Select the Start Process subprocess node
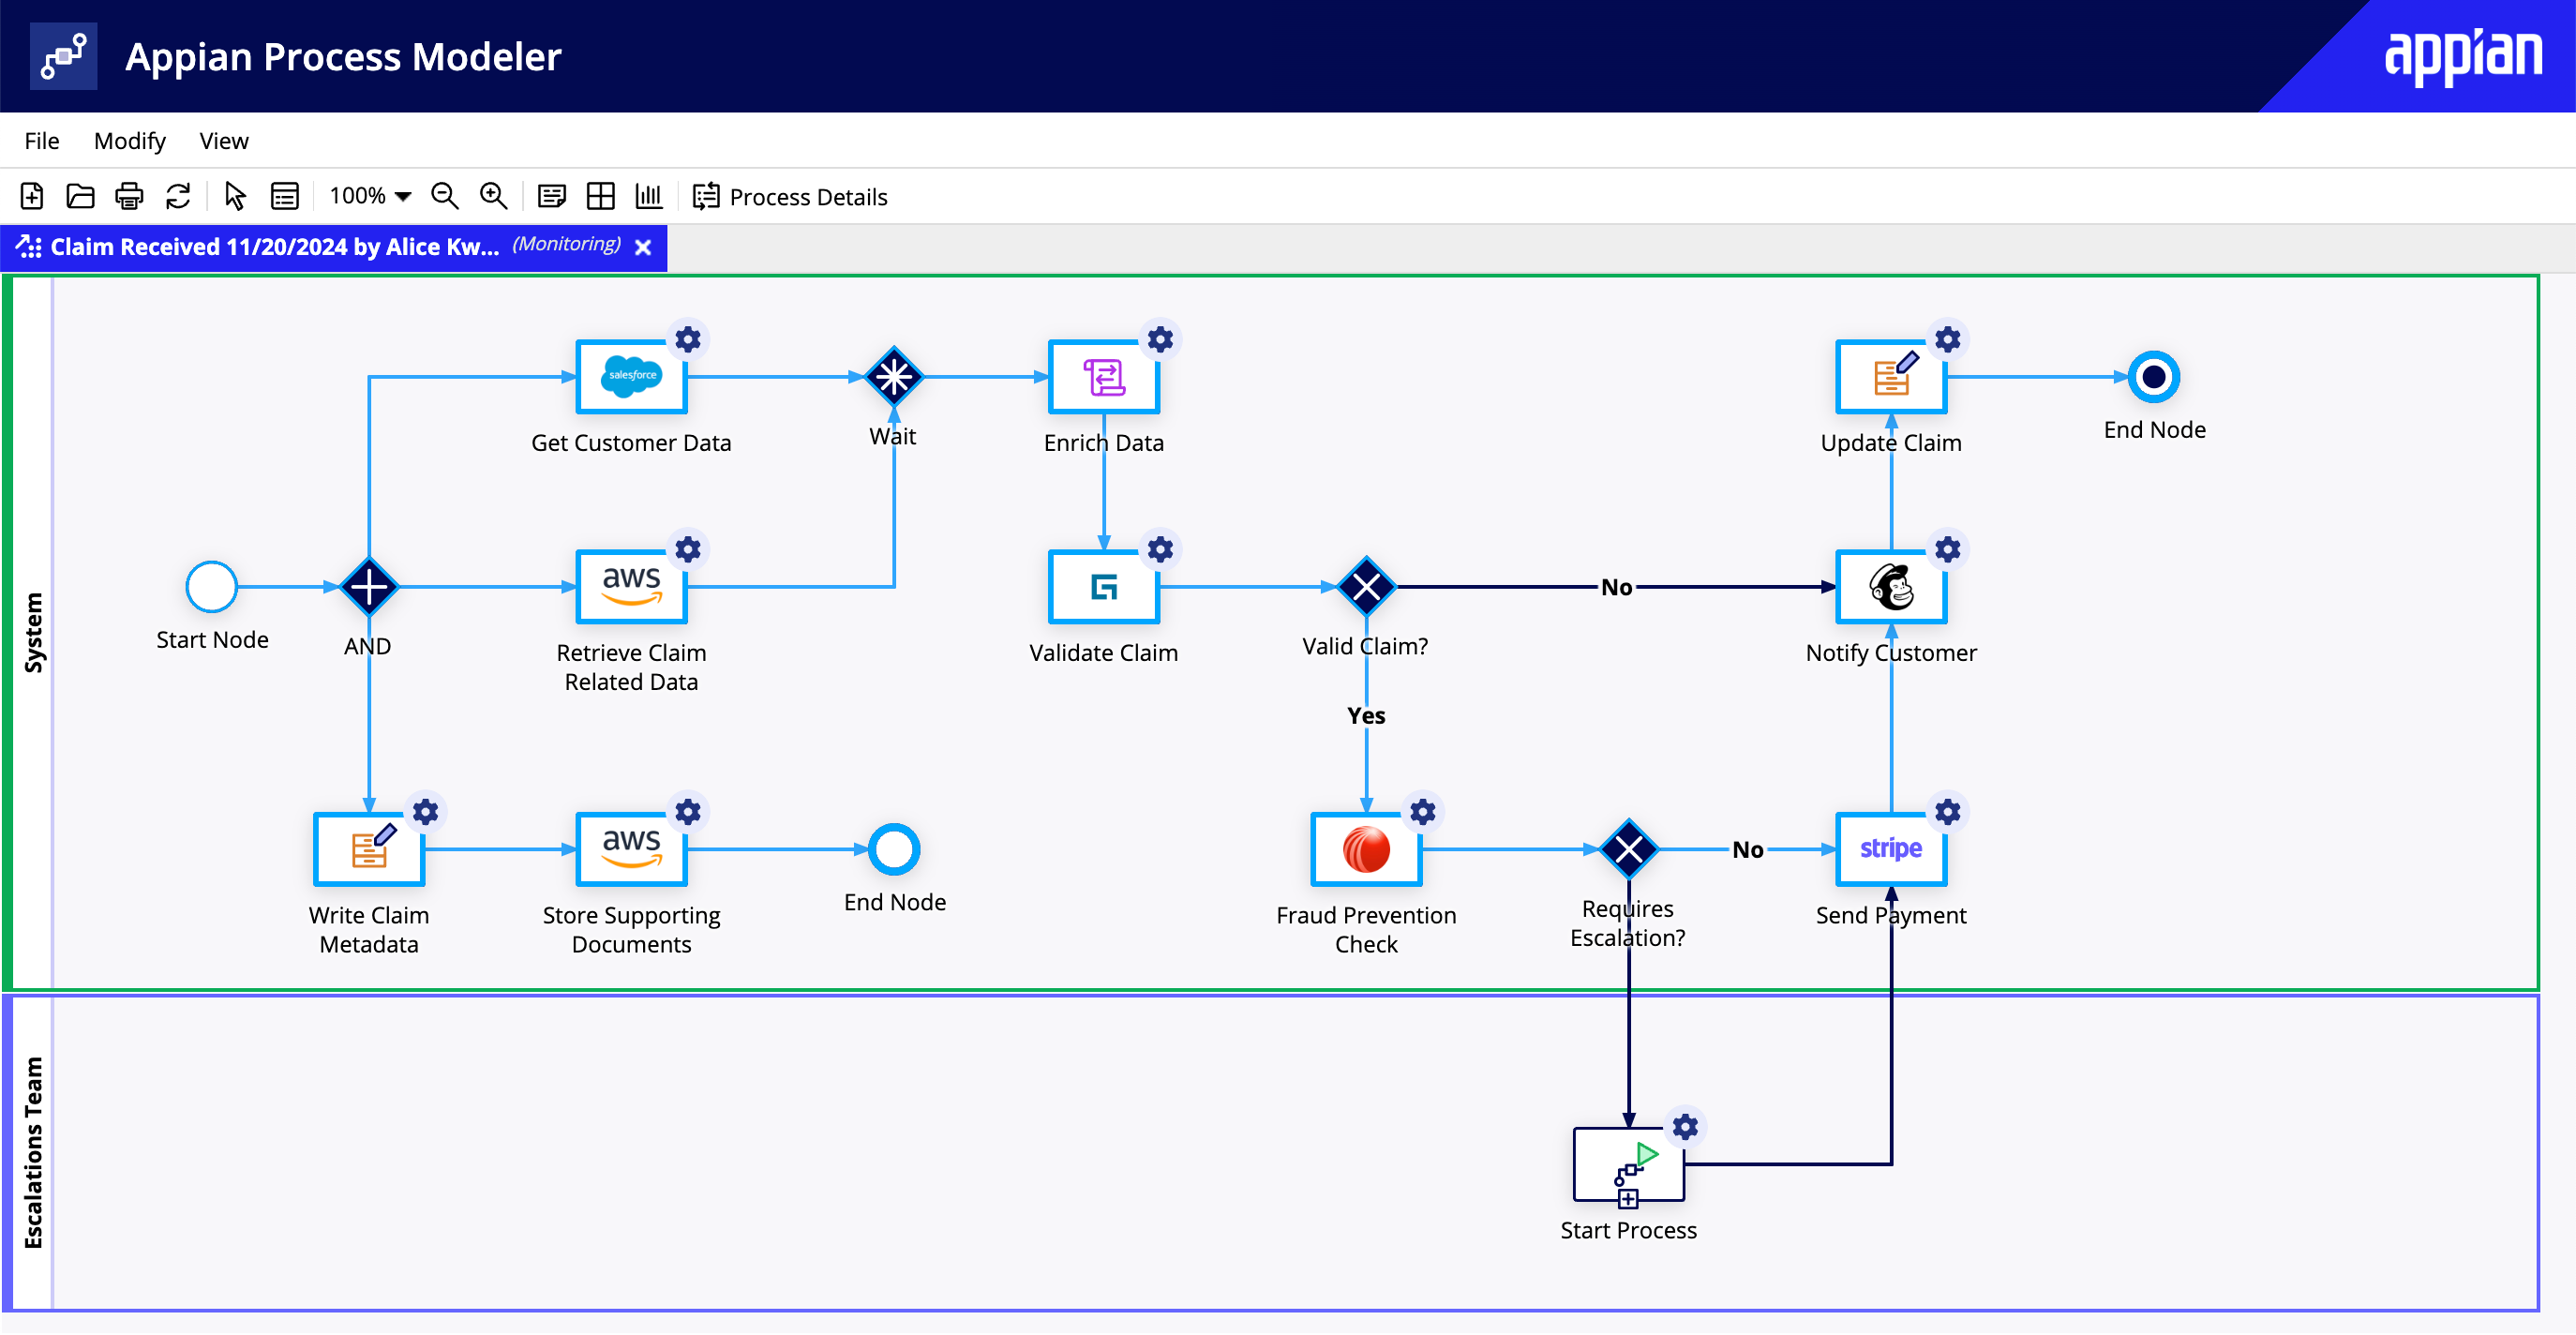 1629,1165
